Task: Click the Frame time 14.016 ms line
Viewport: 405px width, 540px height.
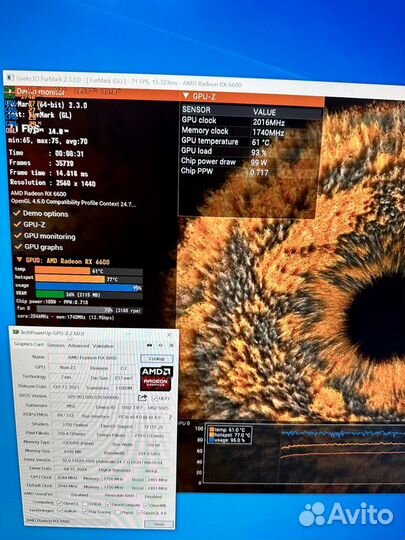Action: pos(49,173)
